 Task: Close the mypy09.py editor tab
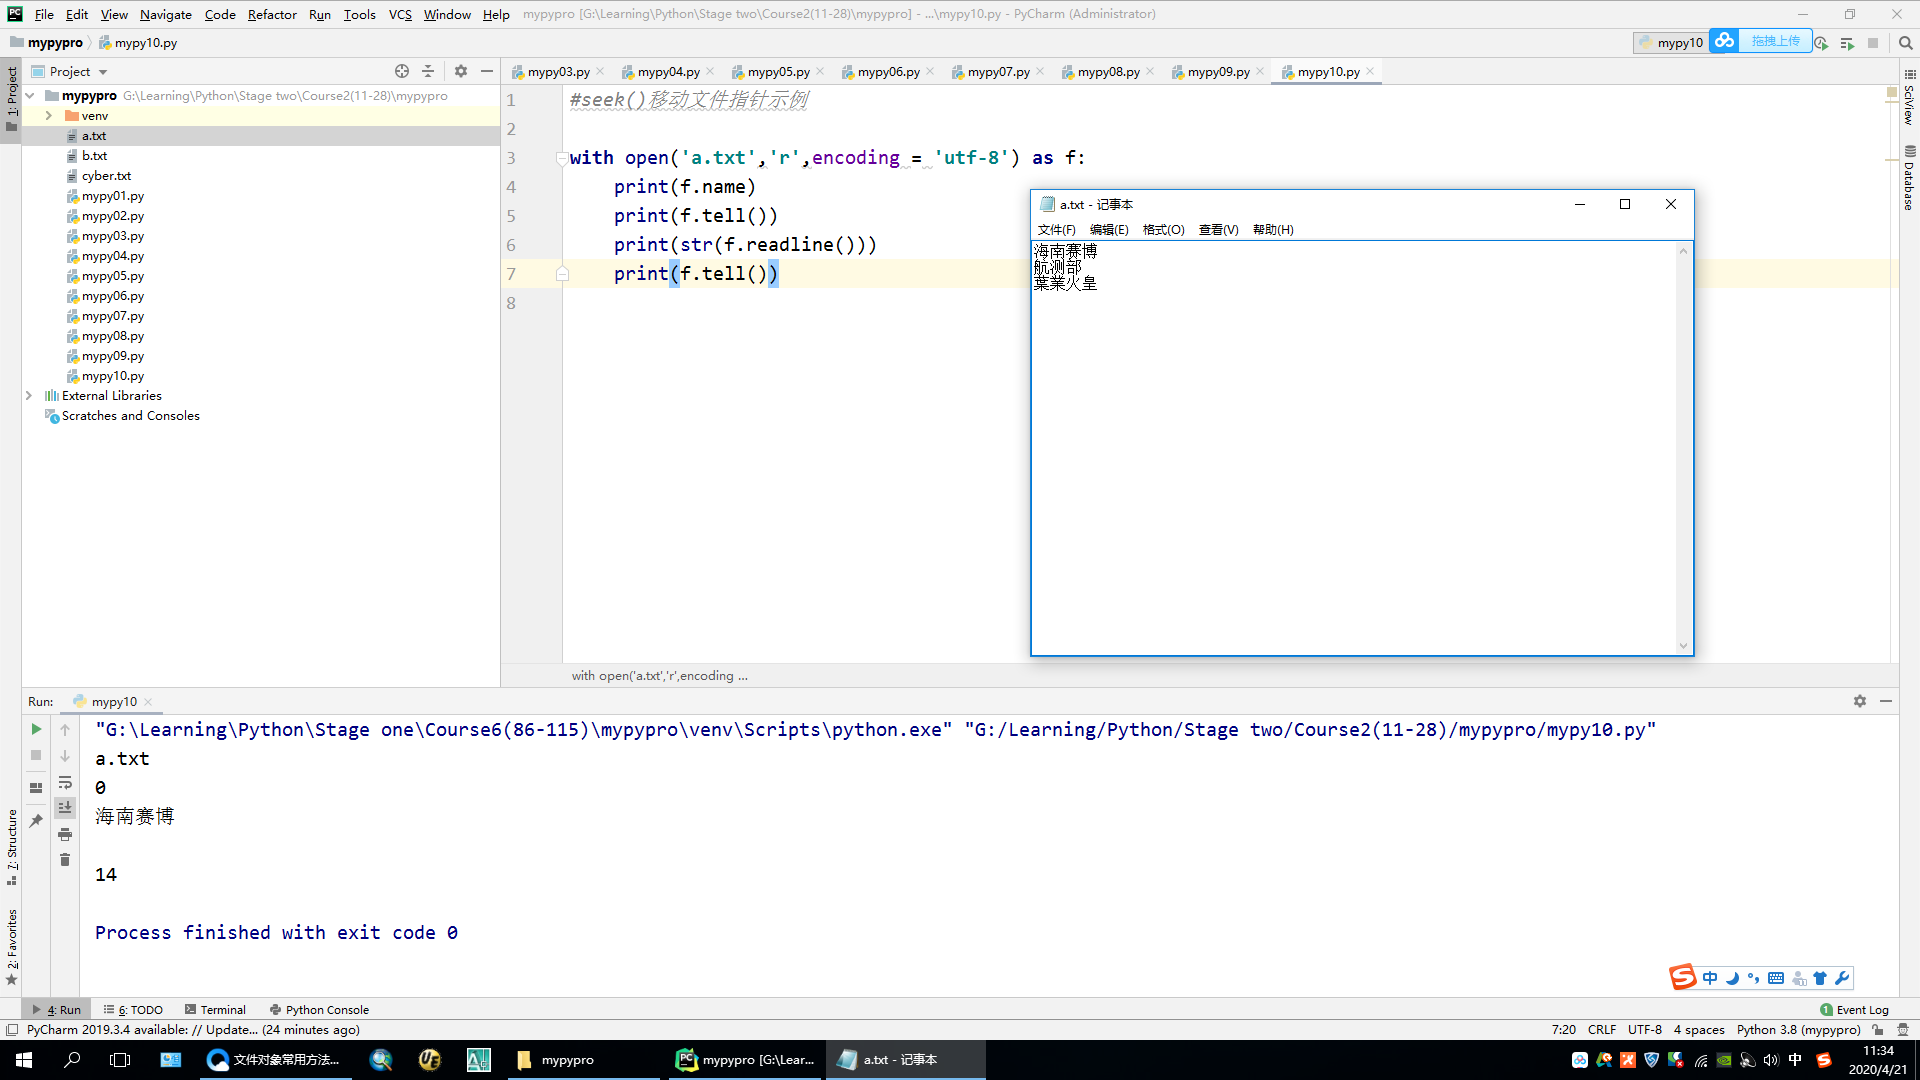[1260, 71]
